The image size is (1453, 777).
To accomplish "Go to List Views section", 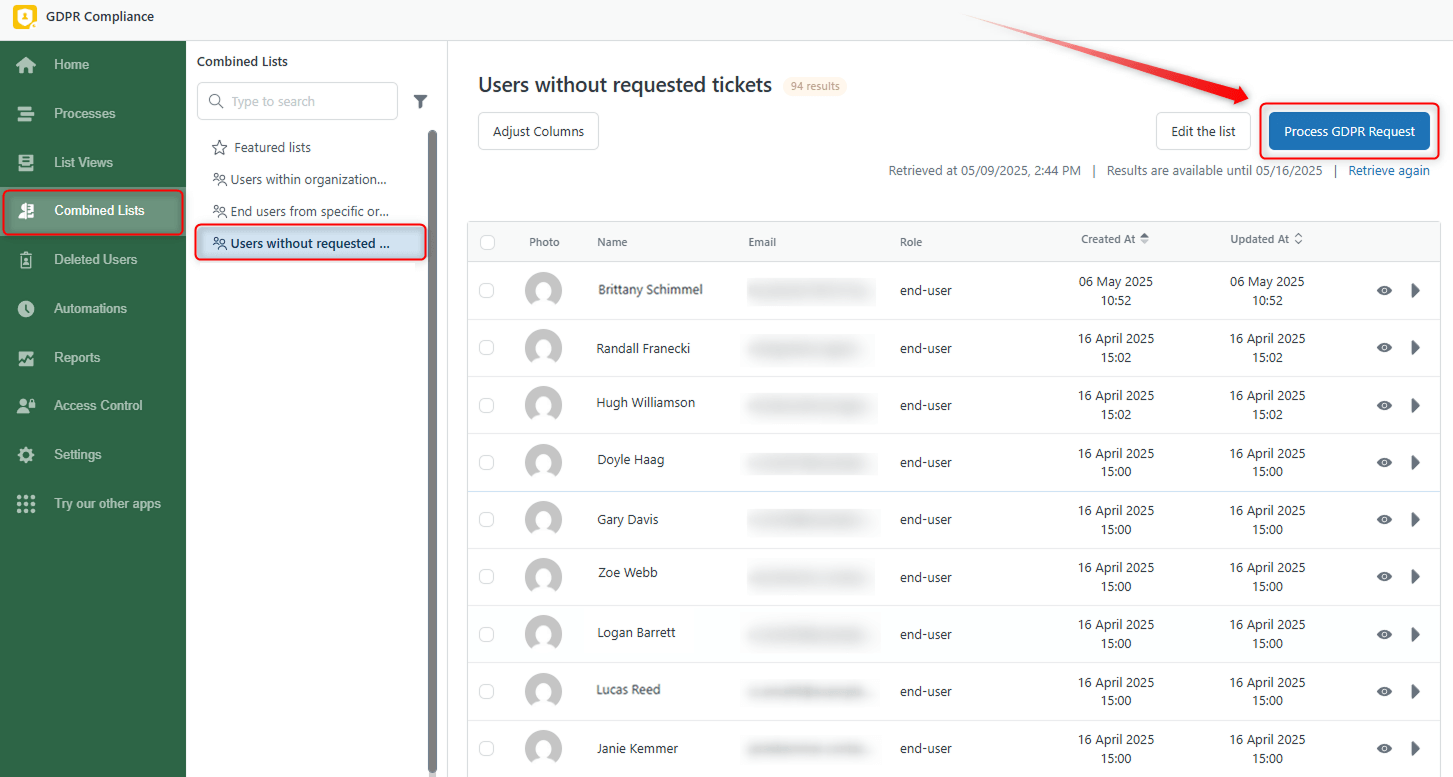I will tap(93, 163).
